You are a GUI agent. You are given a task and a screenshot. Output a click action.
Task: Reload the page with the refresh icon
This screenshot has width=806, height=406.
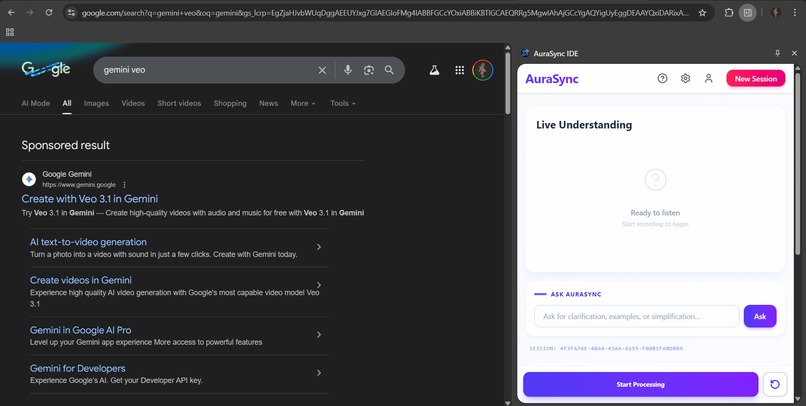[49, 12]
